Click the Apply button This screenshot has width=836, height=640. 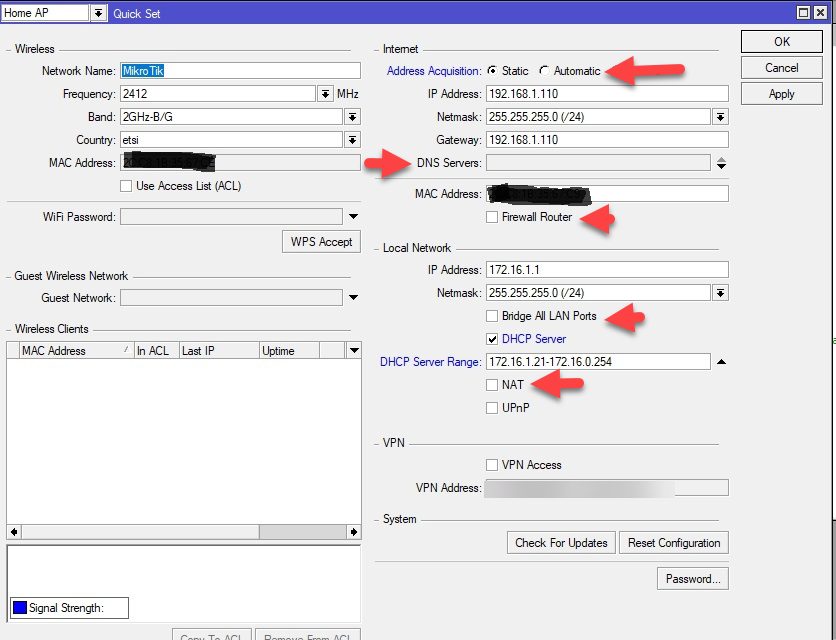[782, 94]
